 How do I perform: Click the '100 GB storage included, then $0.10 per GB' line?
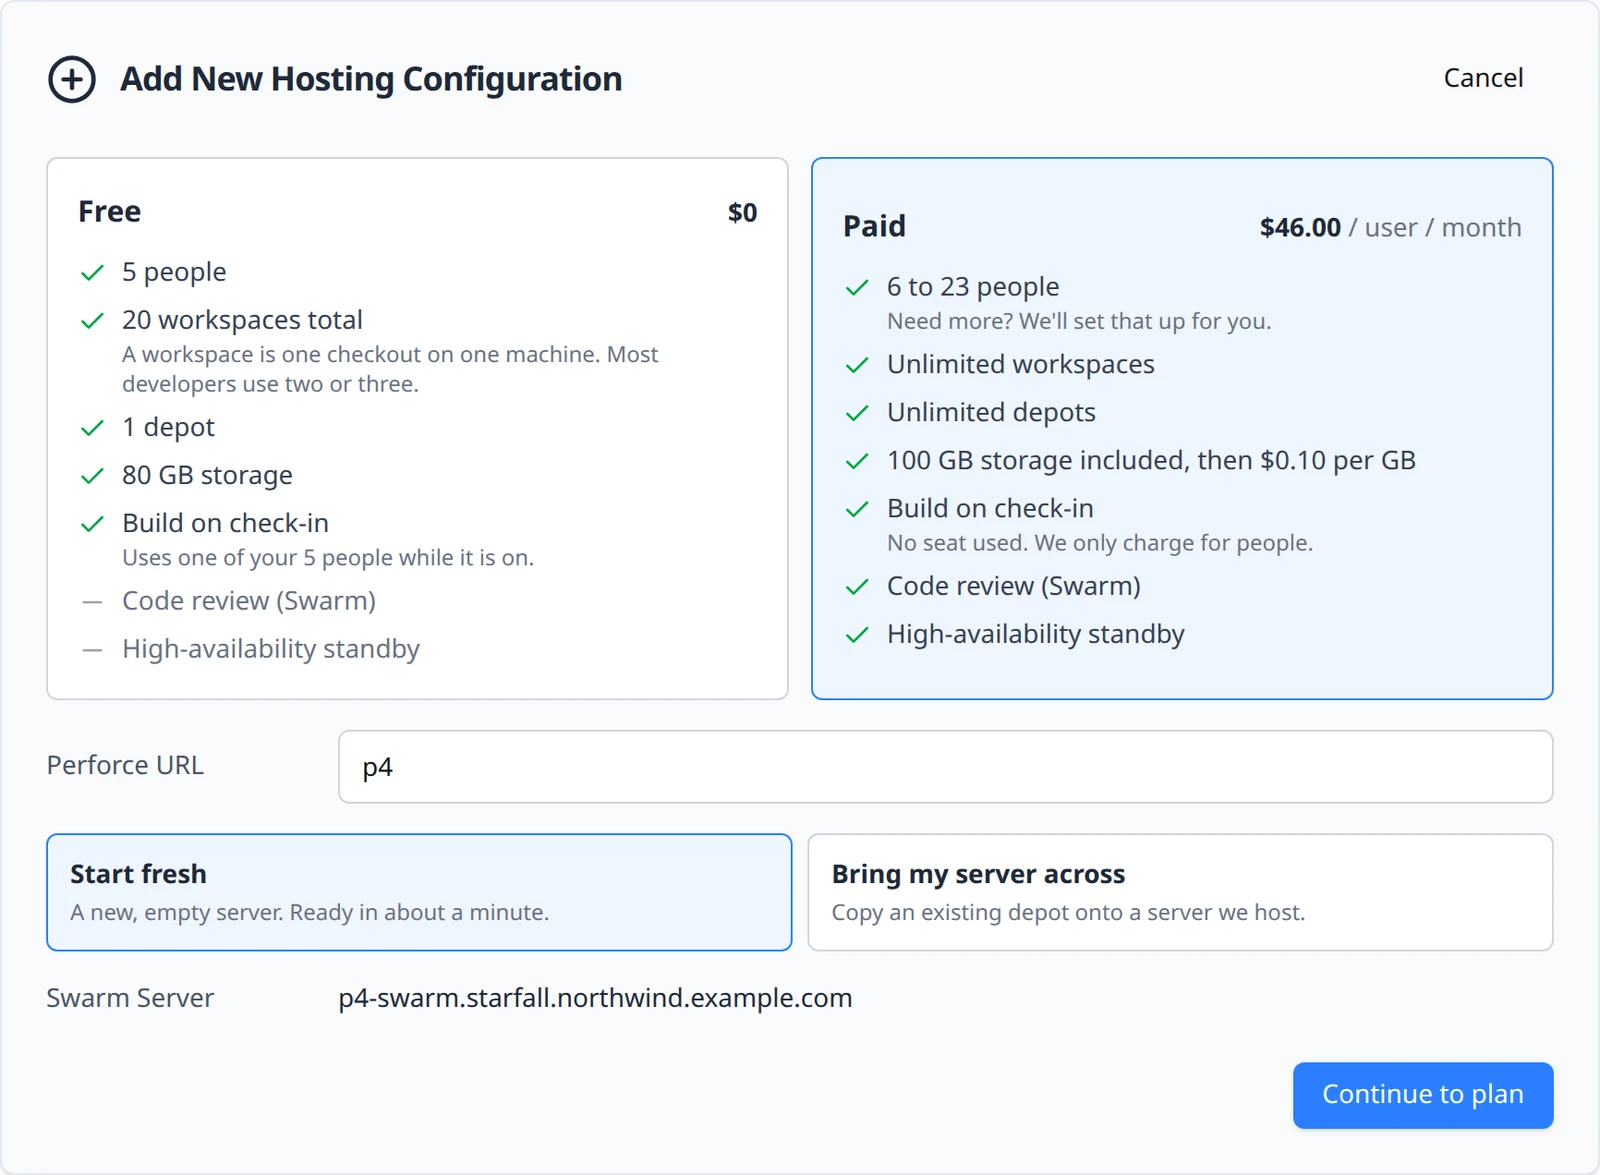[1151, 461]
